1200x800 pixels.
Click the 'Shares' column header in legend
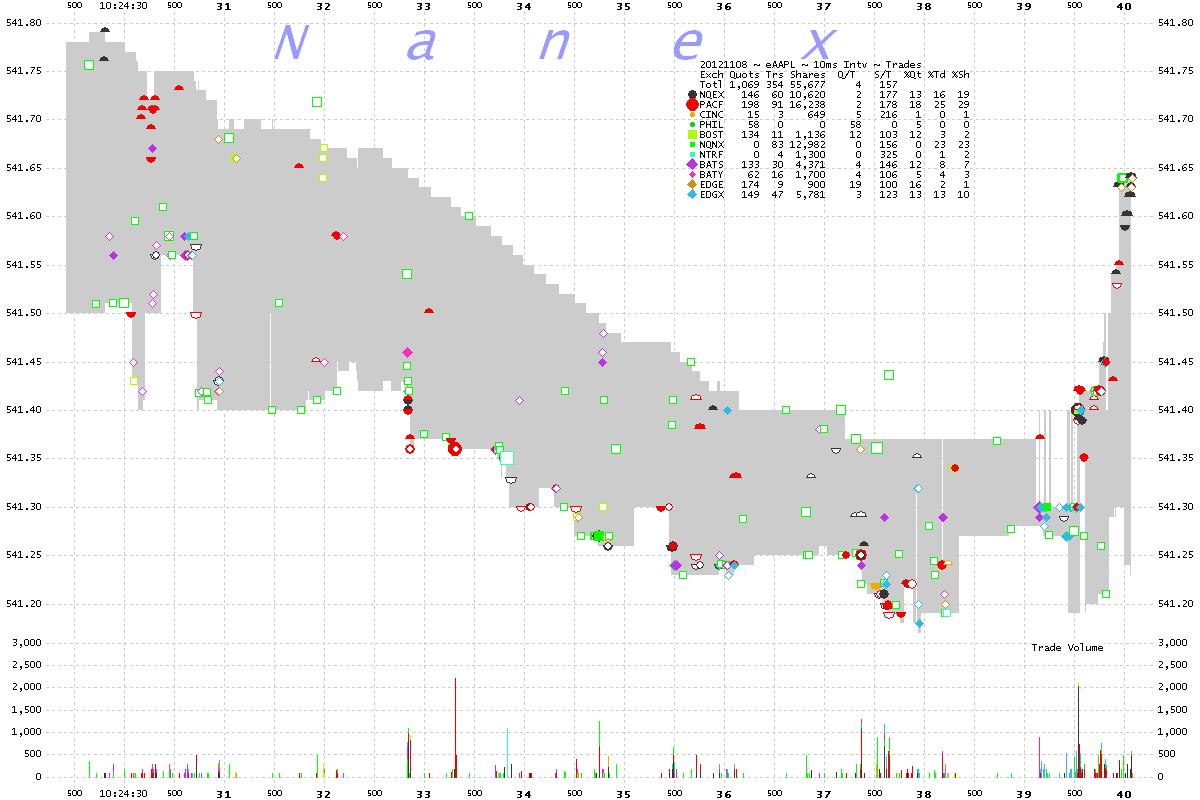click(808, 75)
